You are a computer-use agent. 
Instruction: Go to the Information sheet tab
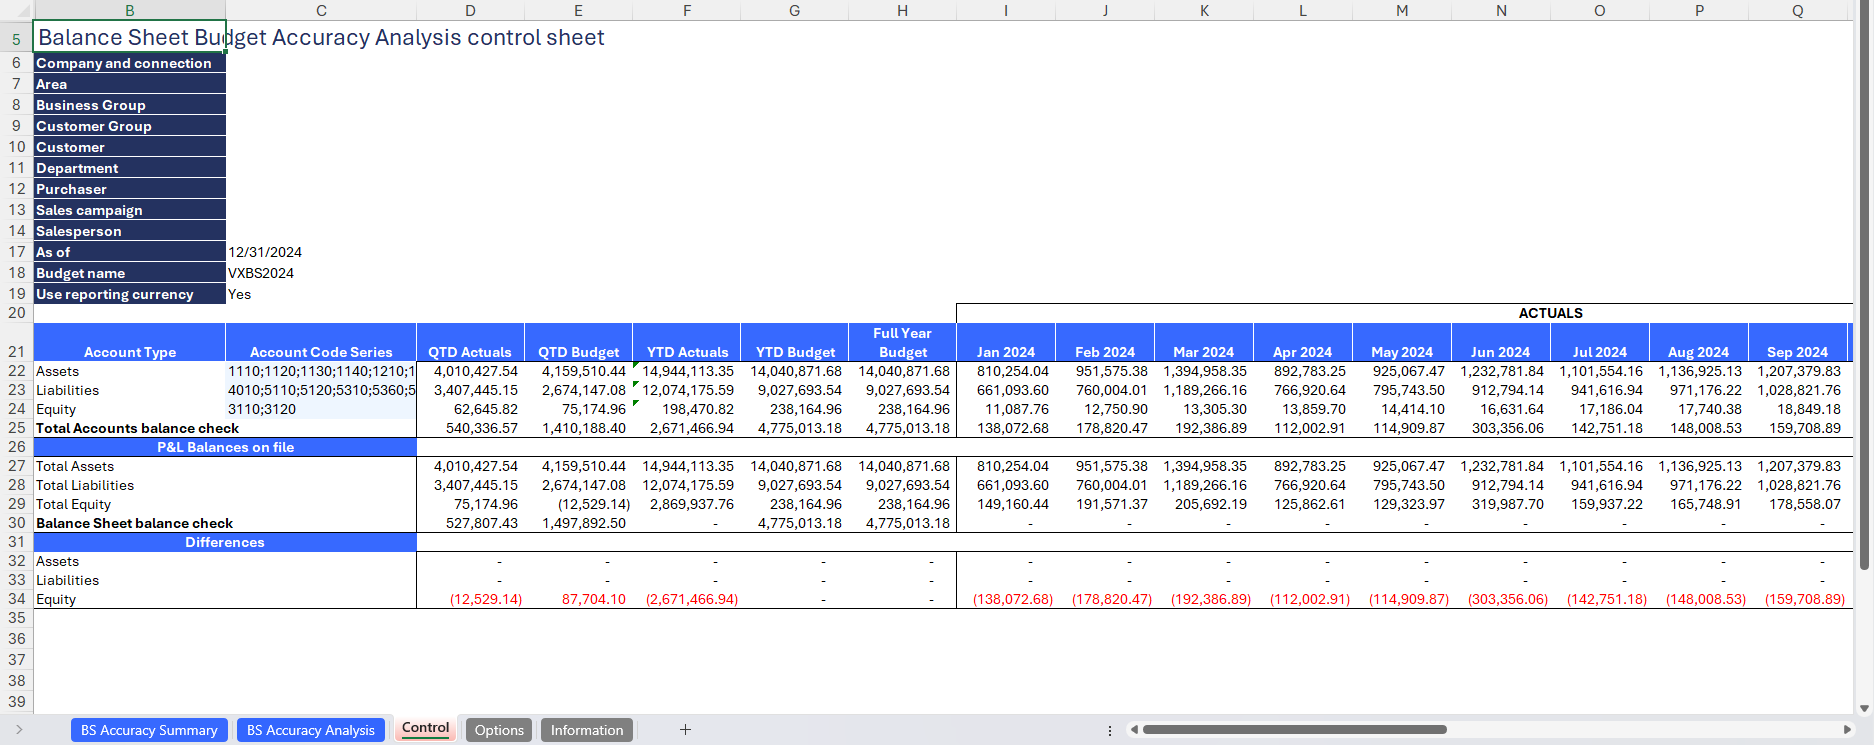pyautogui.click(x=586, y=730)
